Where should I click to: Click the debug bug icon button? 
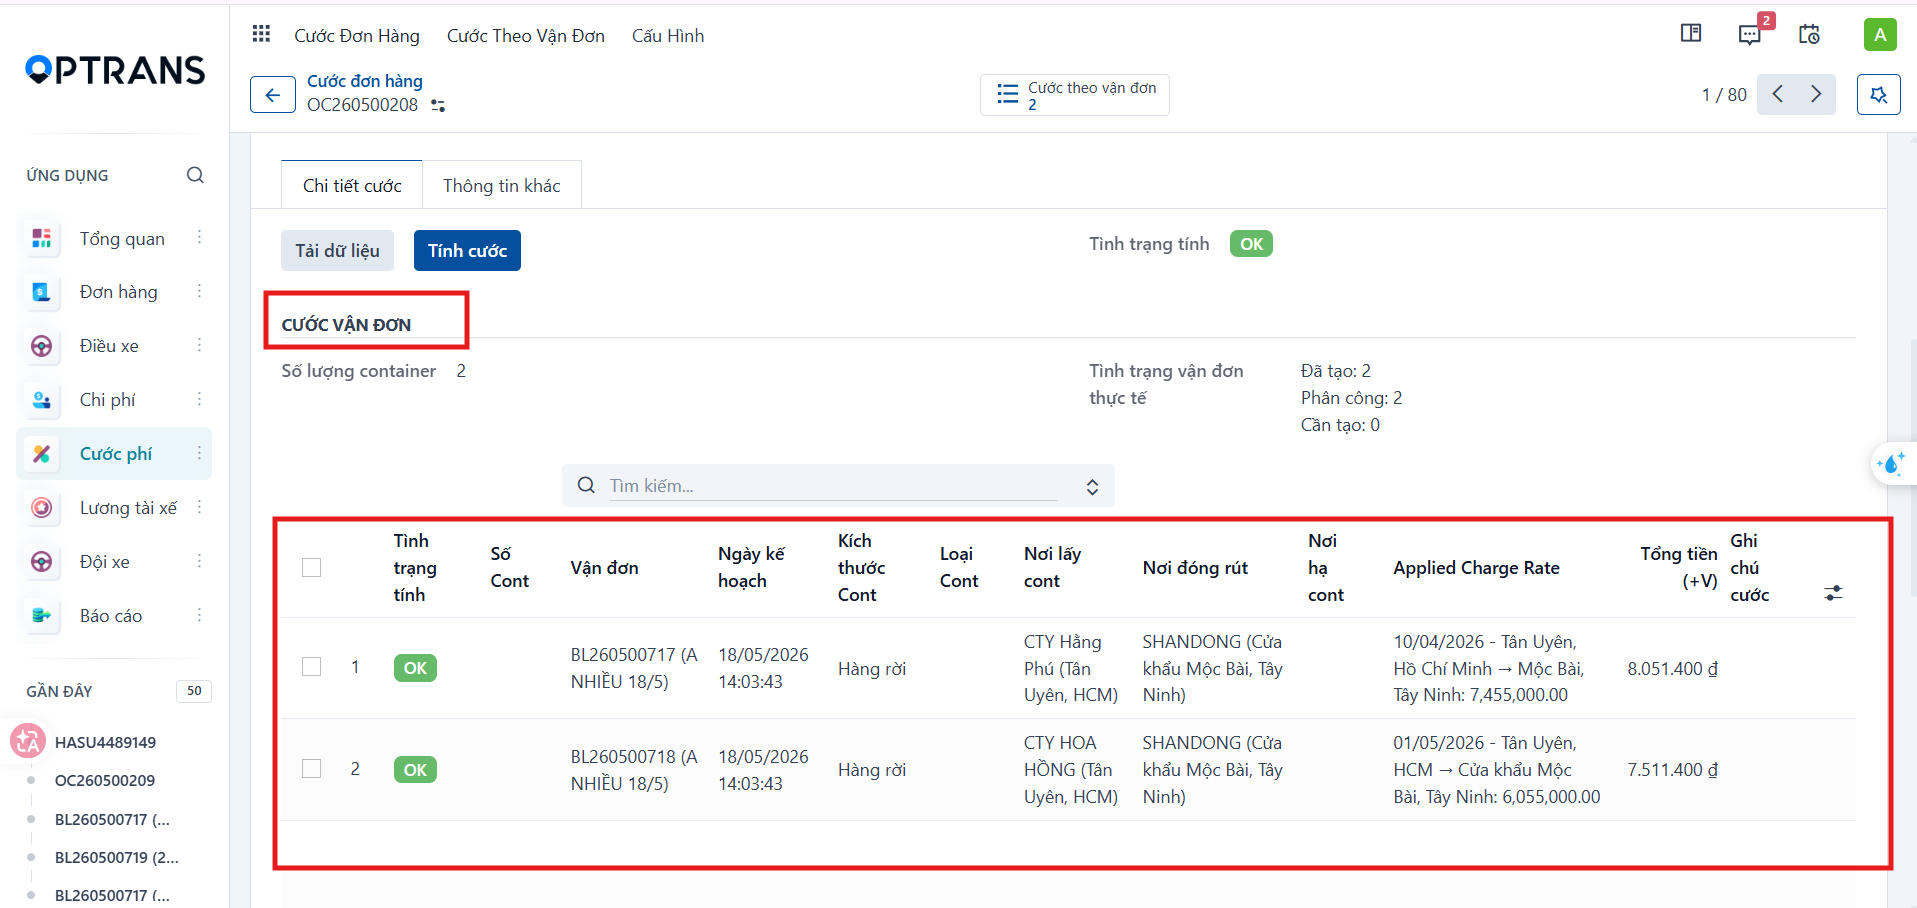click(x=1879, y=95)
